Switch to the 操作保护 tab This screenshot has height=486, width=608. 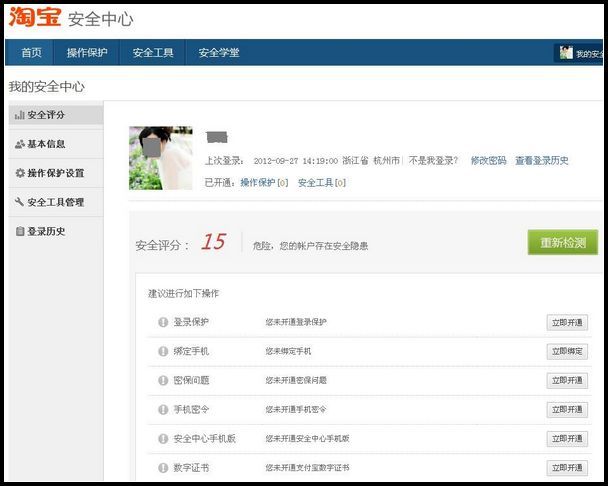(87, 53)
